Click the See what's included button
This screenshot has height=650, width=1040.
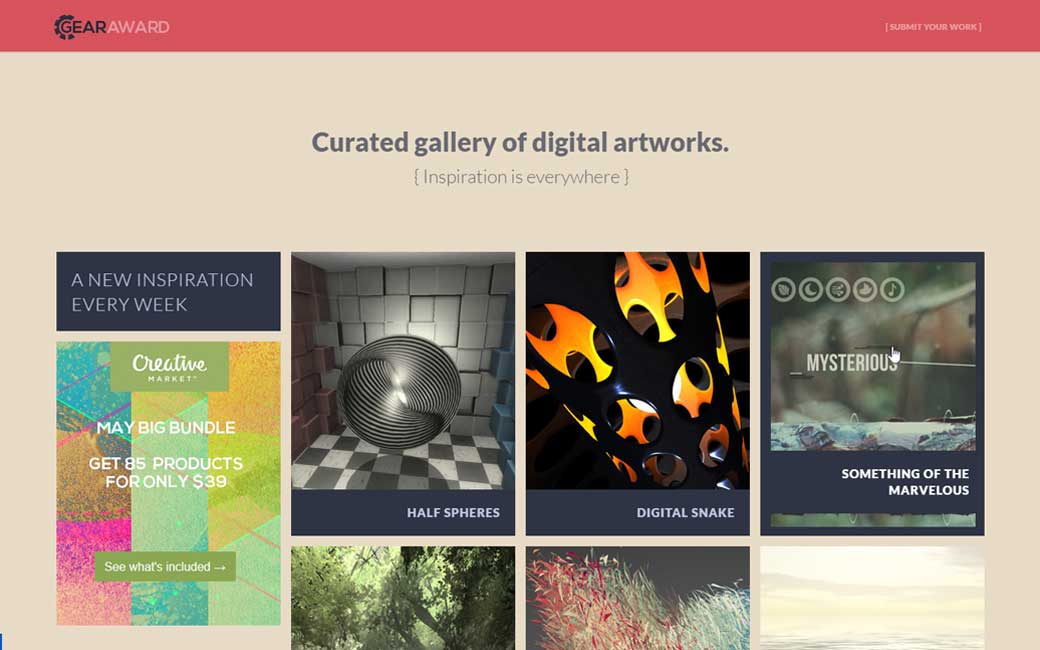pos(165,567)
